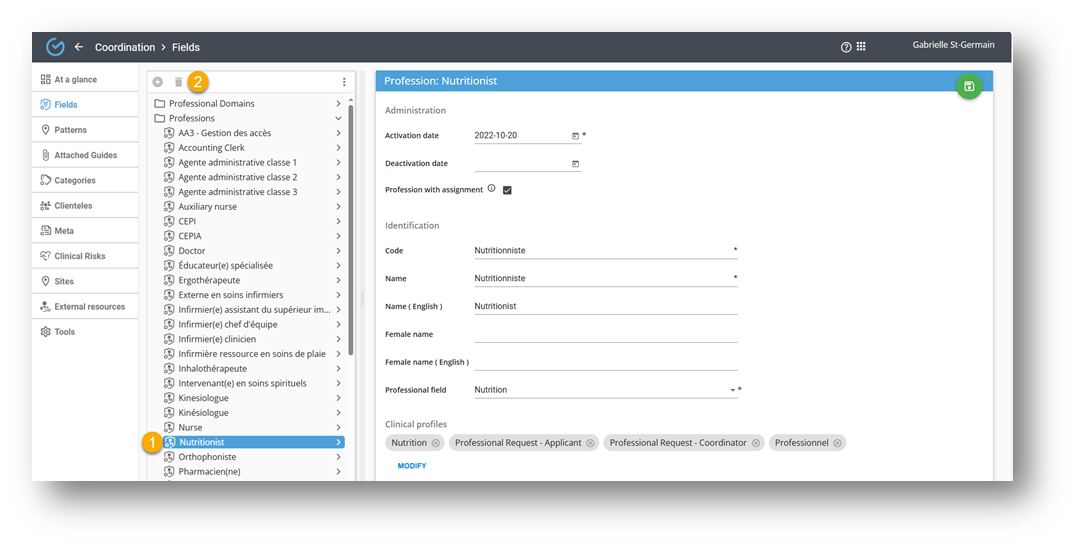The image size is (1078, 546).
Task: Open Patterns in the left sidebar
Action: (70, 130)
